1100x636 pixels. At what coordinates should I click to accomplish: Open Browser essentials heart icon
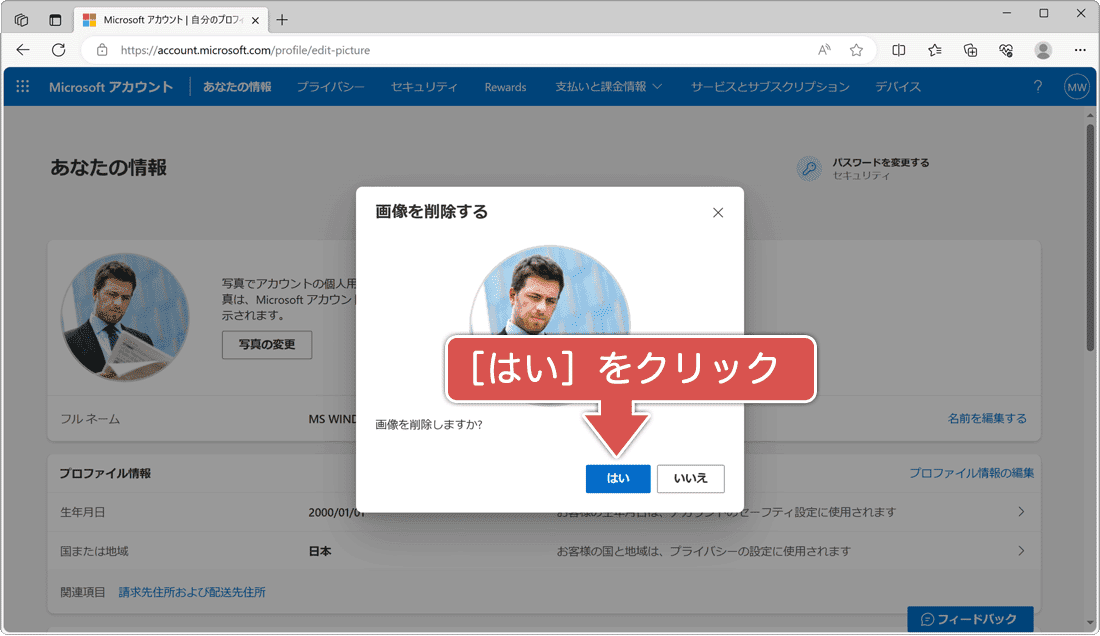click(1006, 48)
